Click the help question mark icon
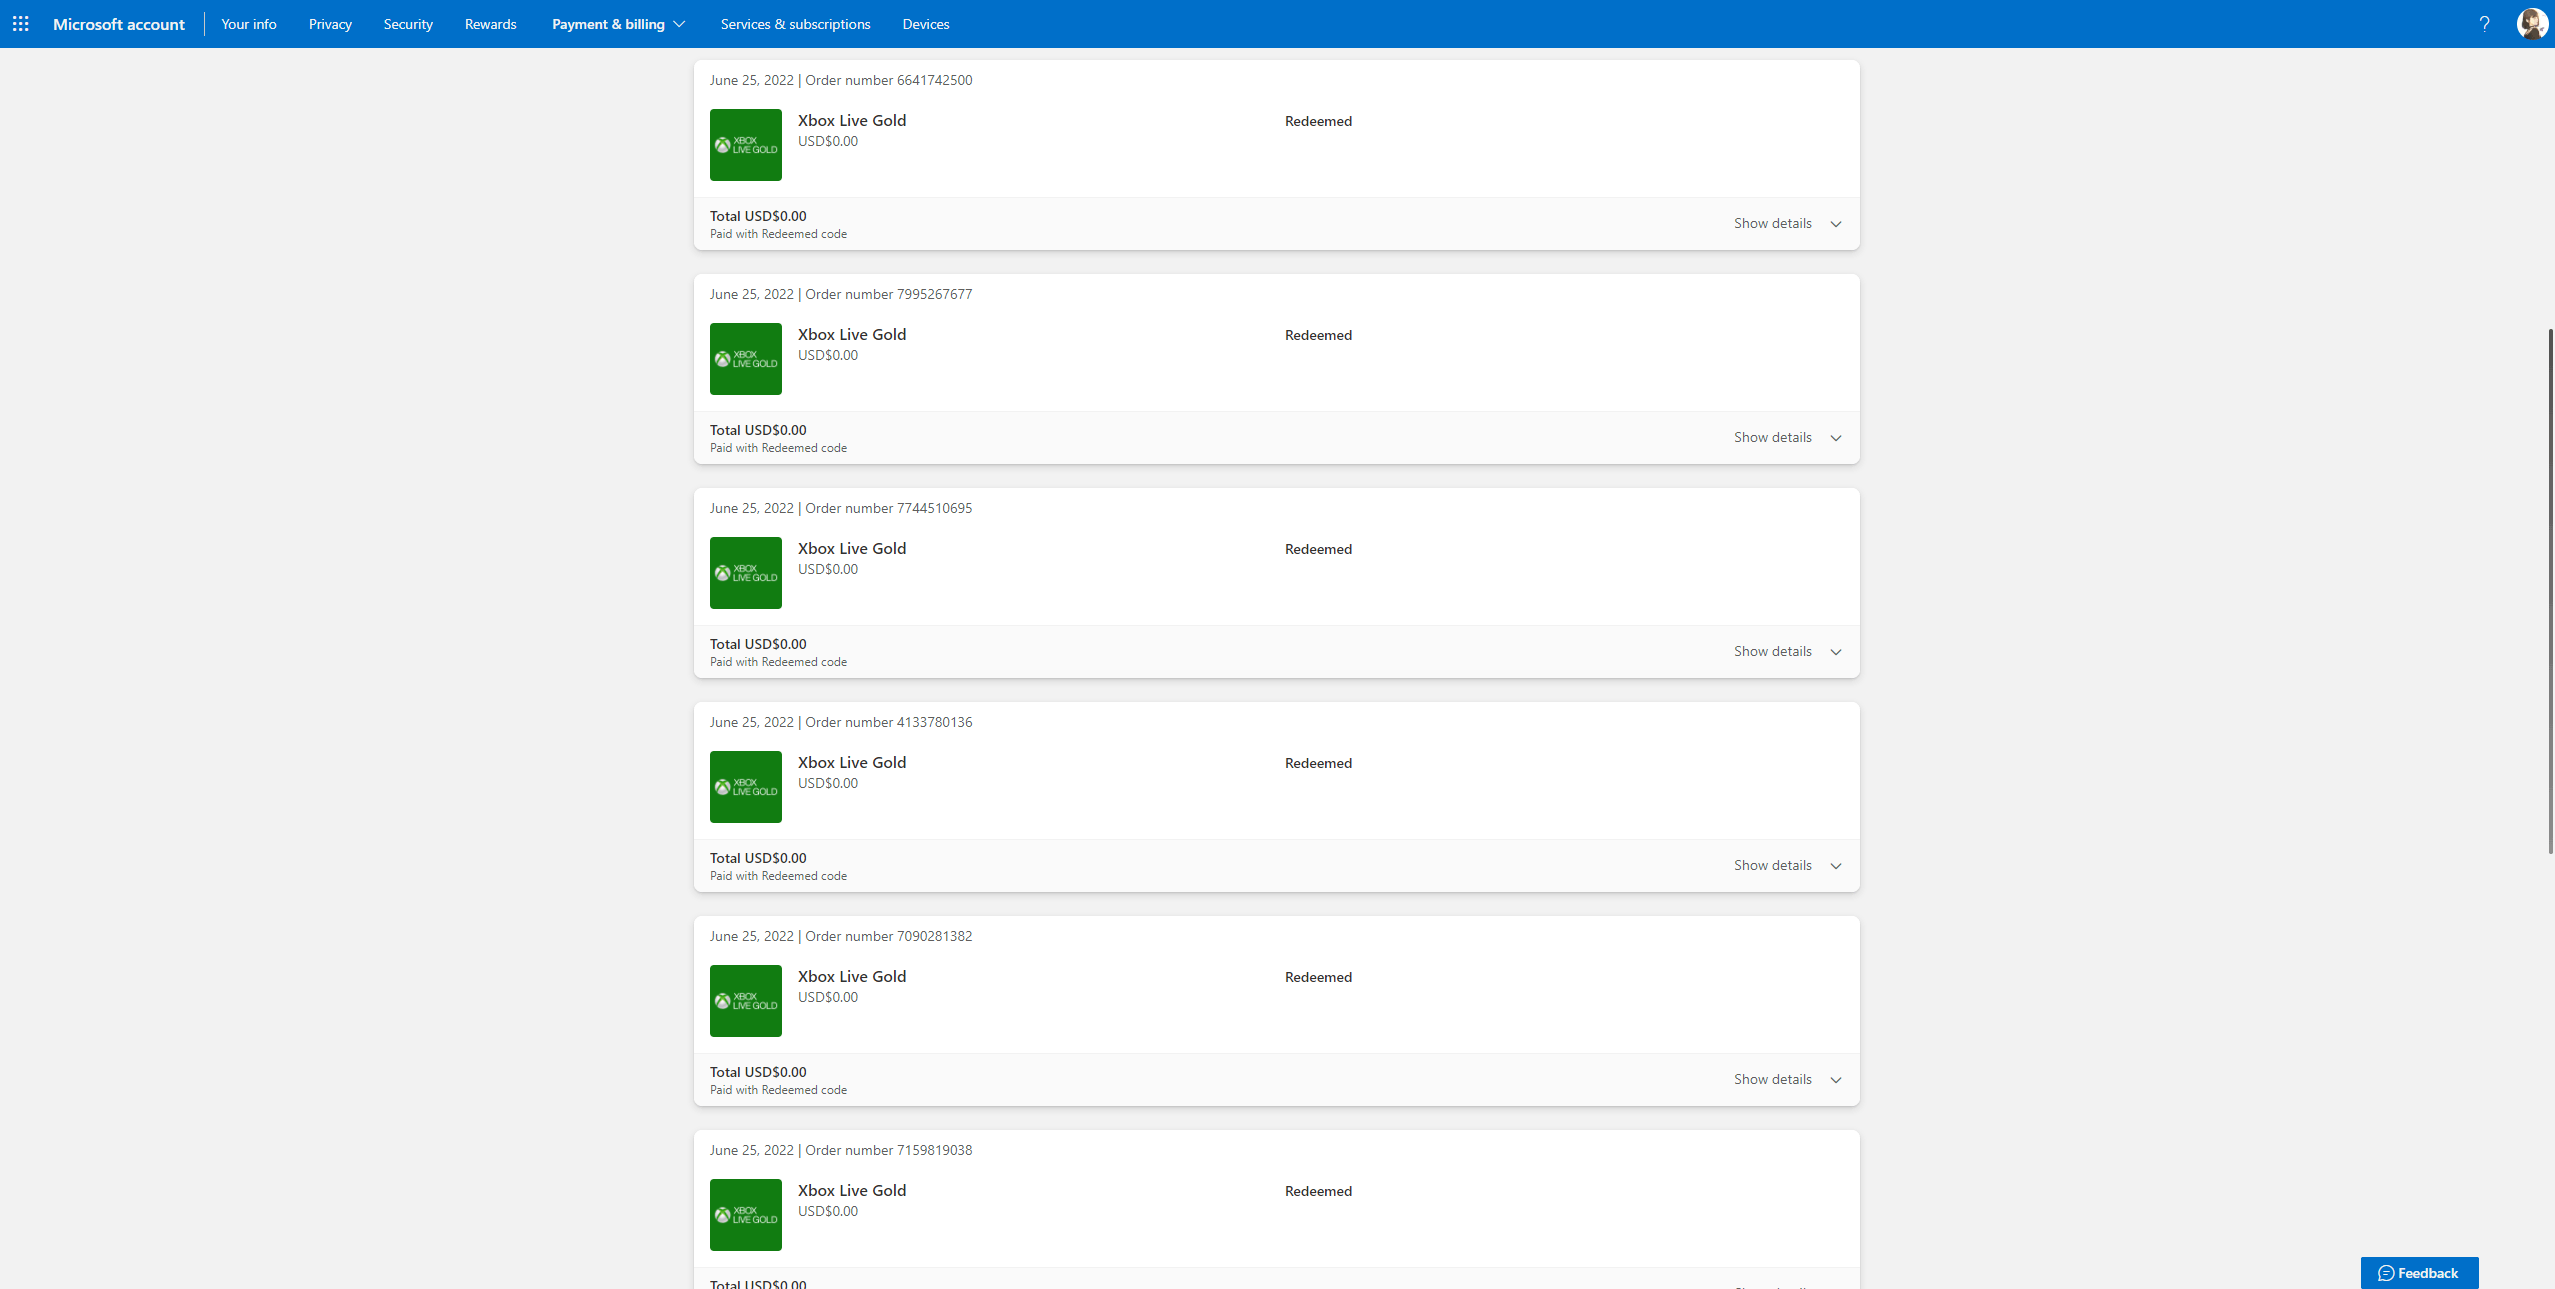This screenshot has width=2555, height=1289. [x=2483, y=23]
